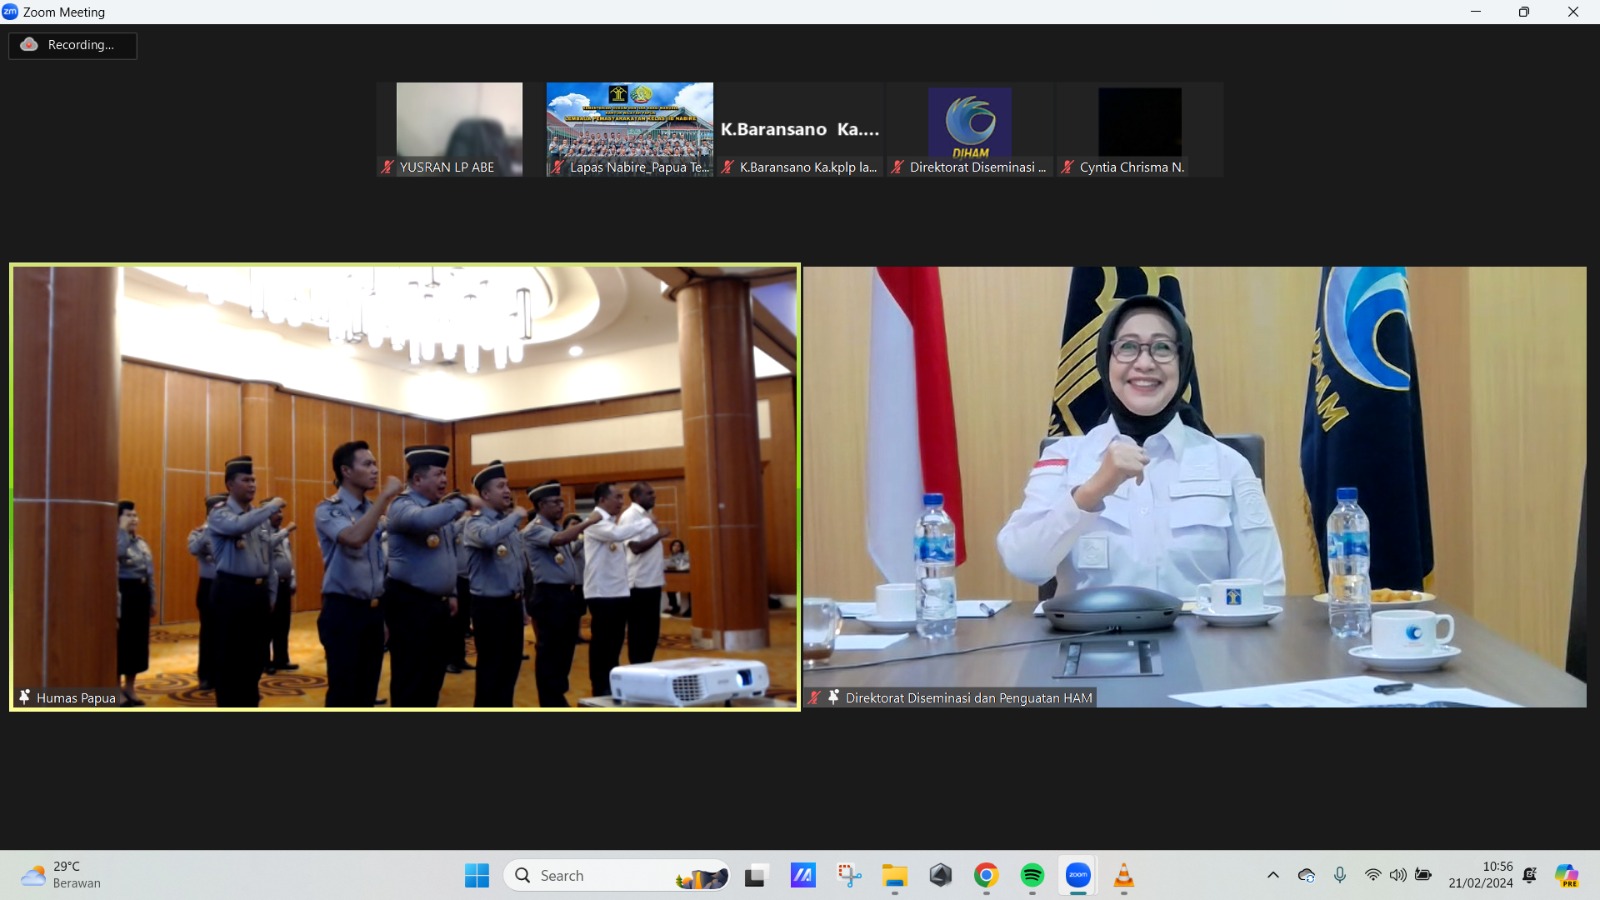Open the Wi-Fi network status icon
1600x900 pixels.
point(1373,875)
